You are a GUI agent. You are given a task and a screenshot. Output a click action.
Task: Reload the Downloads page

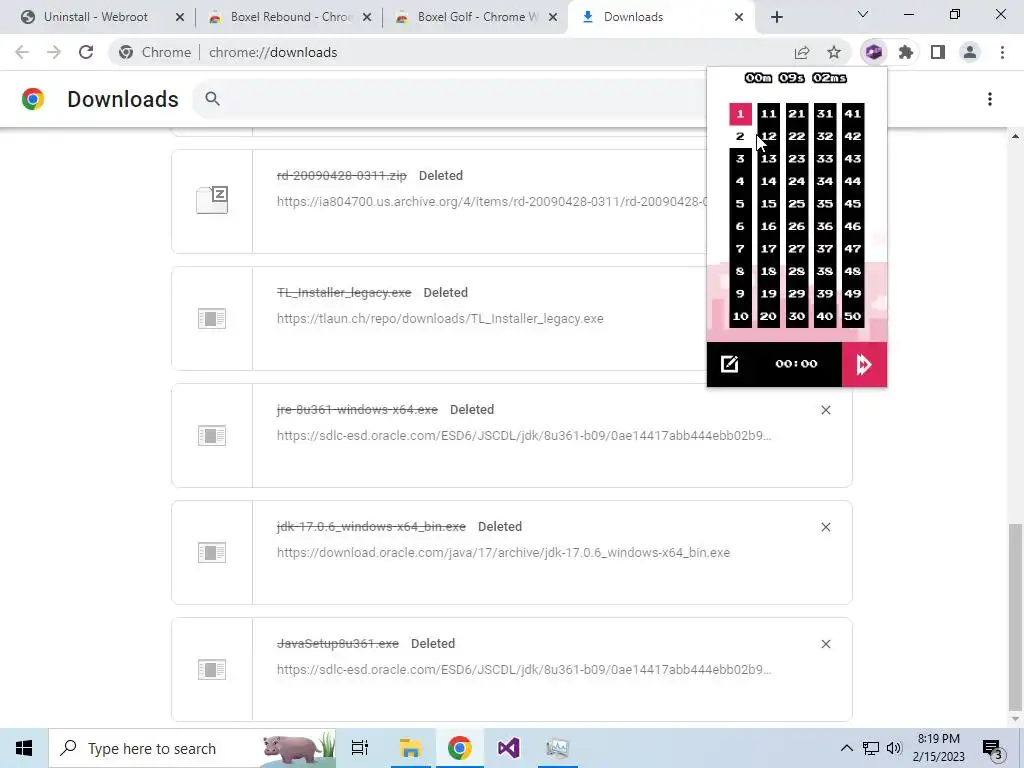click(86, 52)
